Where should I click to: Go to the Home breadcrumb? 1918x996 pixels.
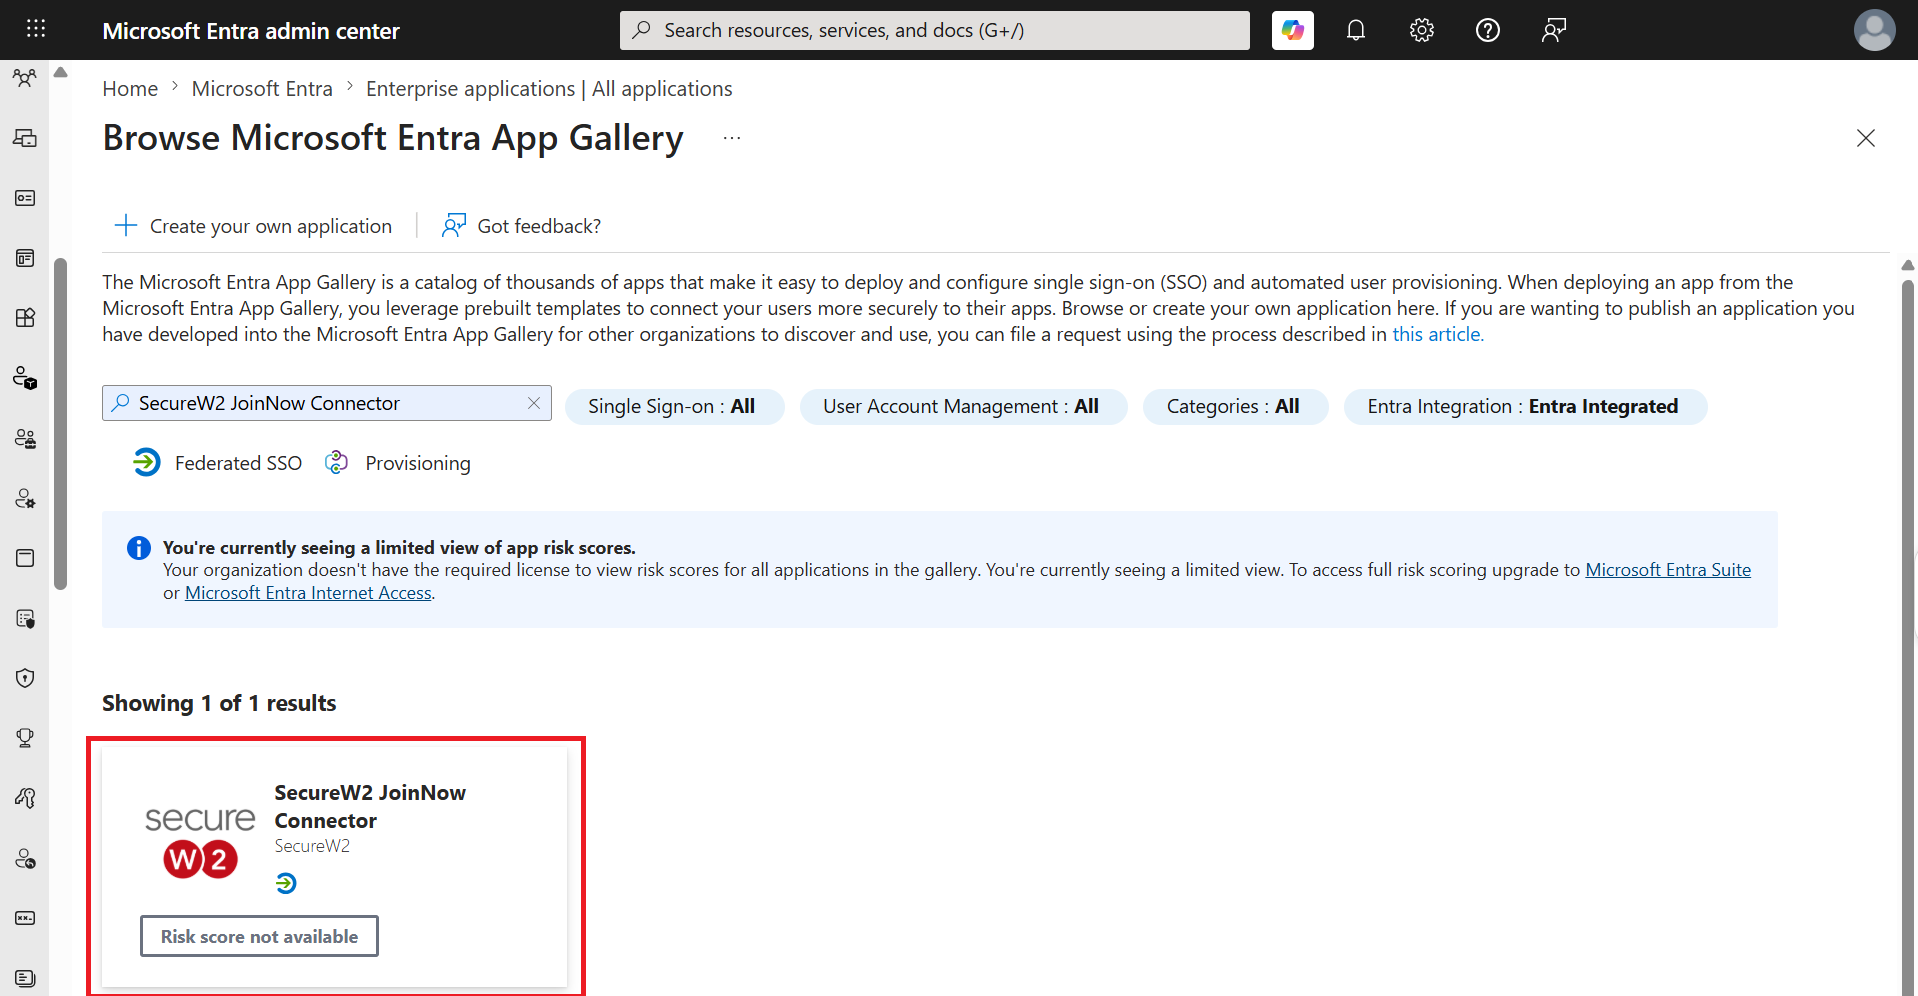pos(130,89)
